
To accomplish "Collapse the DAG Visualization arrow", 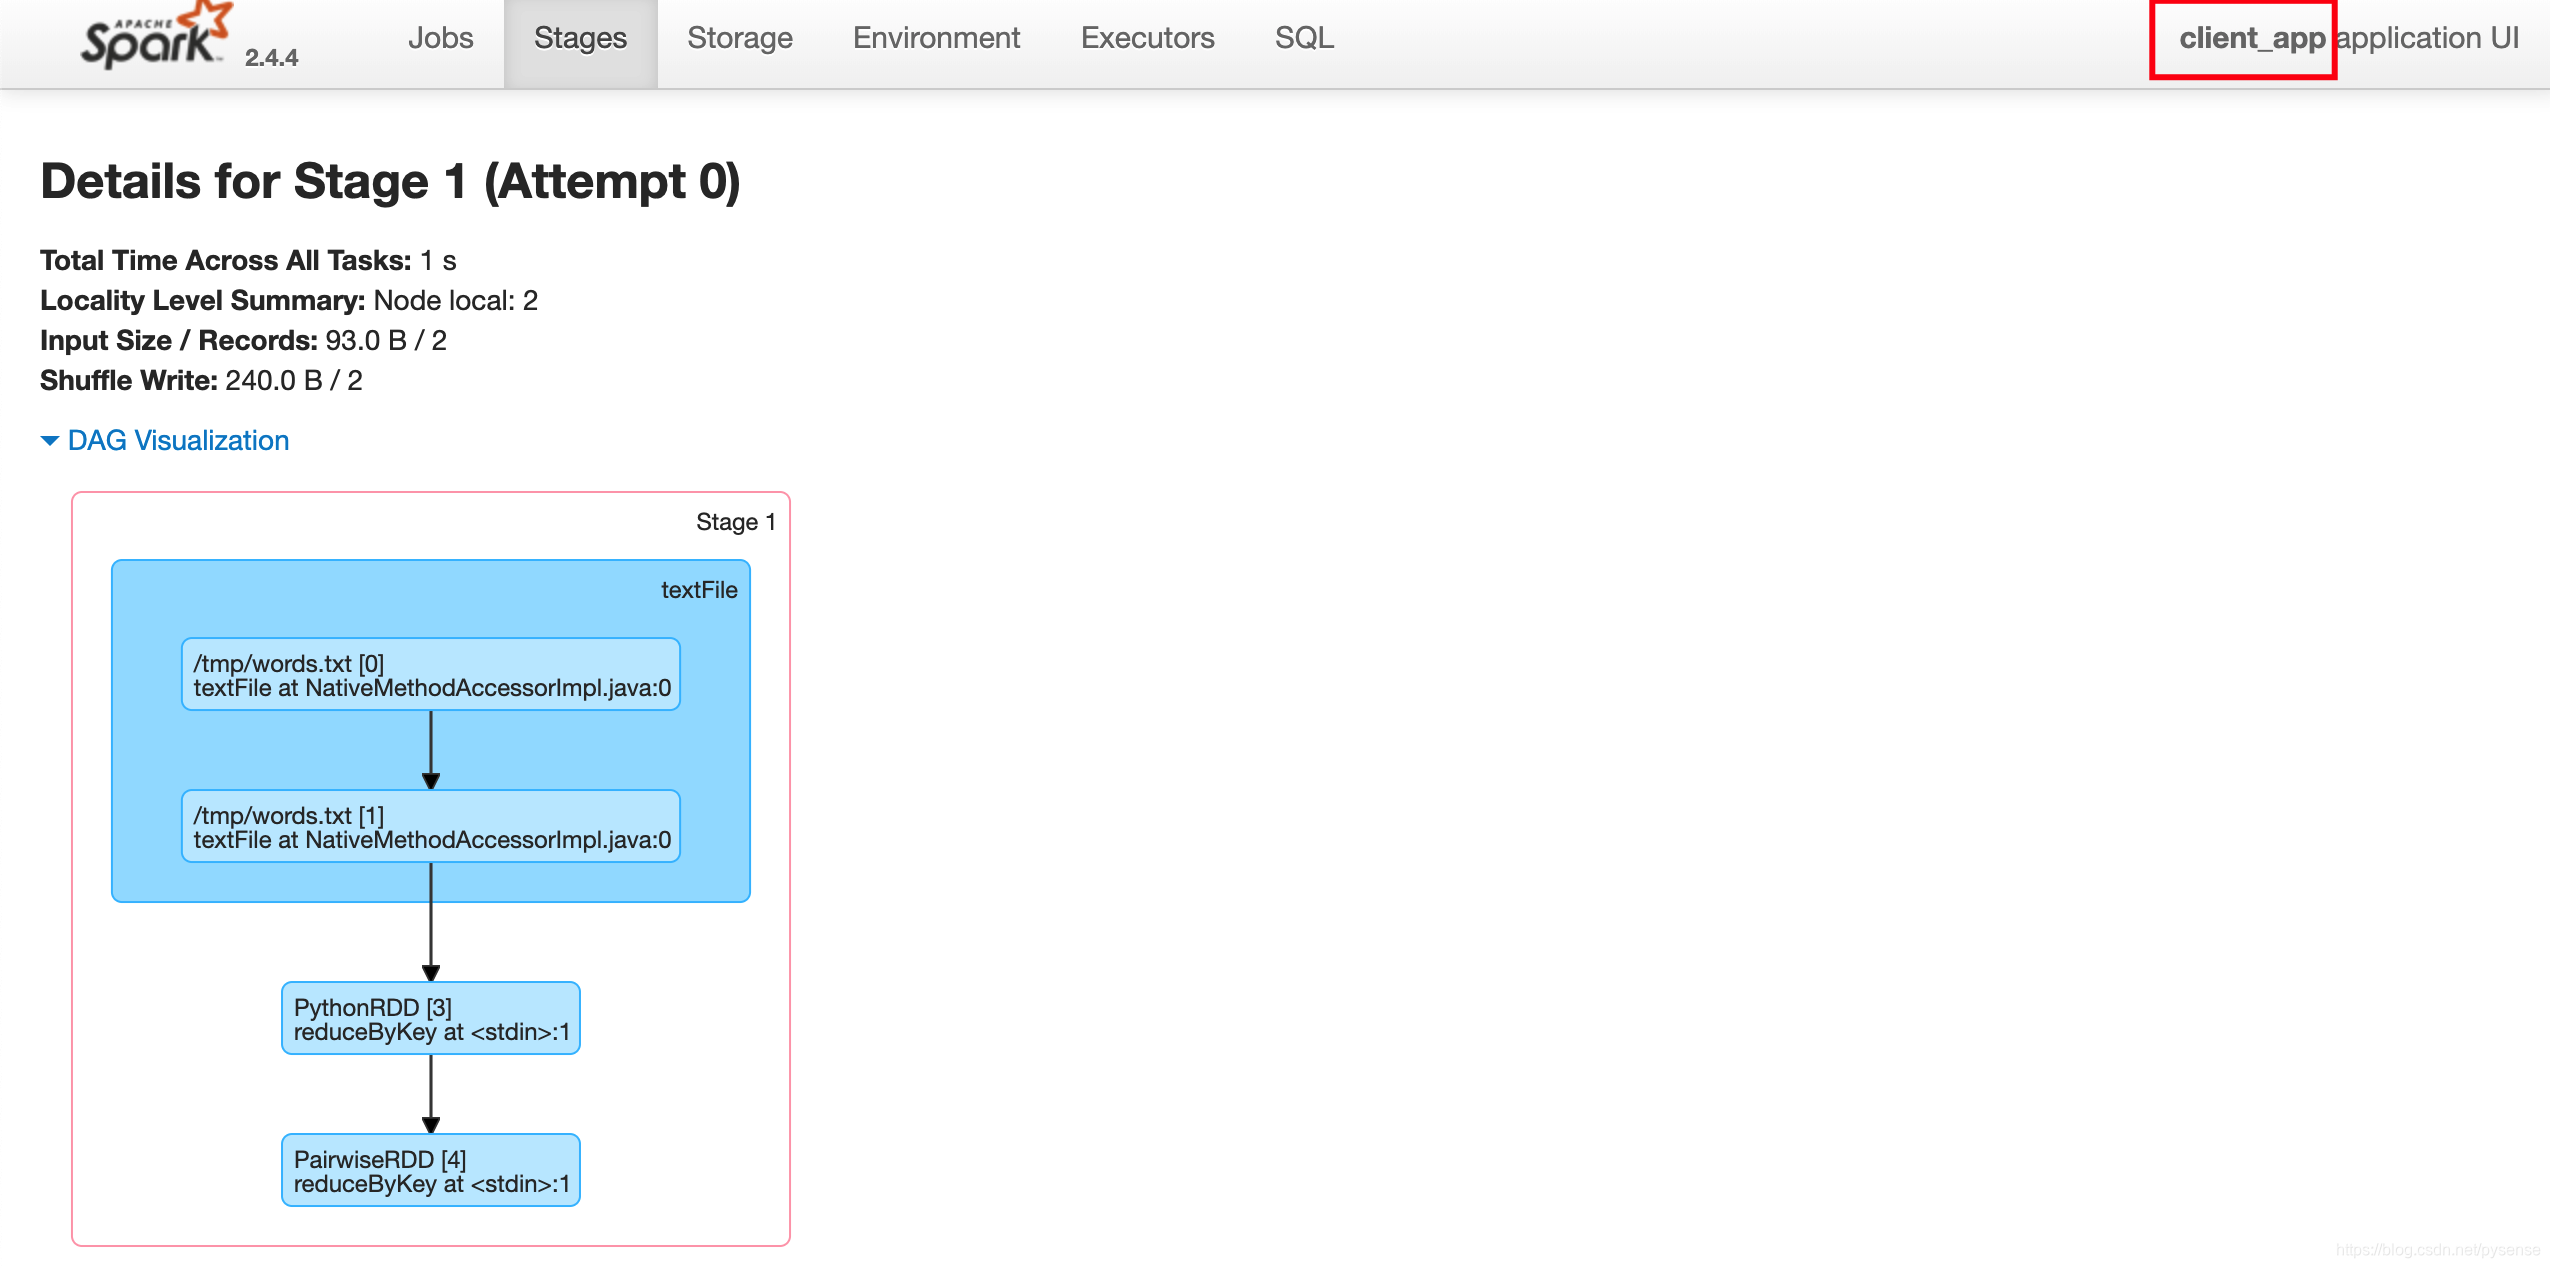I will pyautogui.click(x=49, y=441).
